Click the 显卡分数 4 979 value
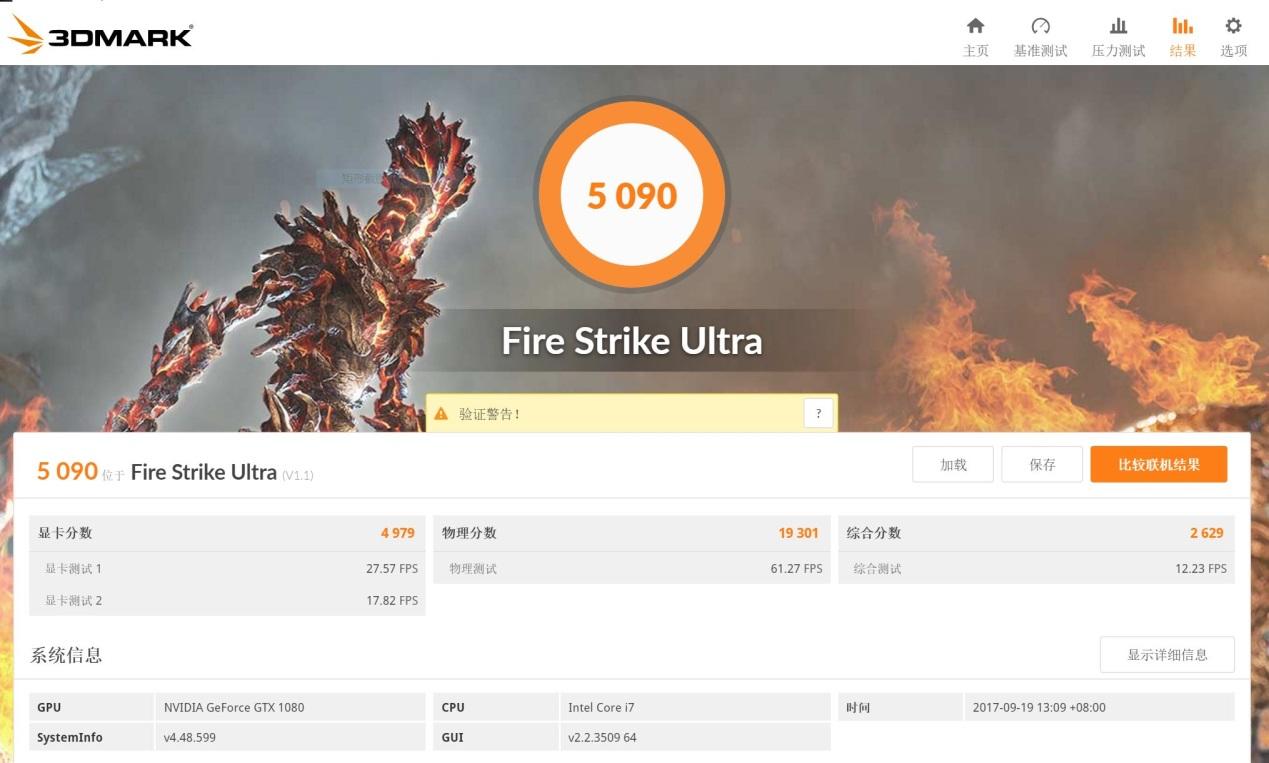 point(397,533)
